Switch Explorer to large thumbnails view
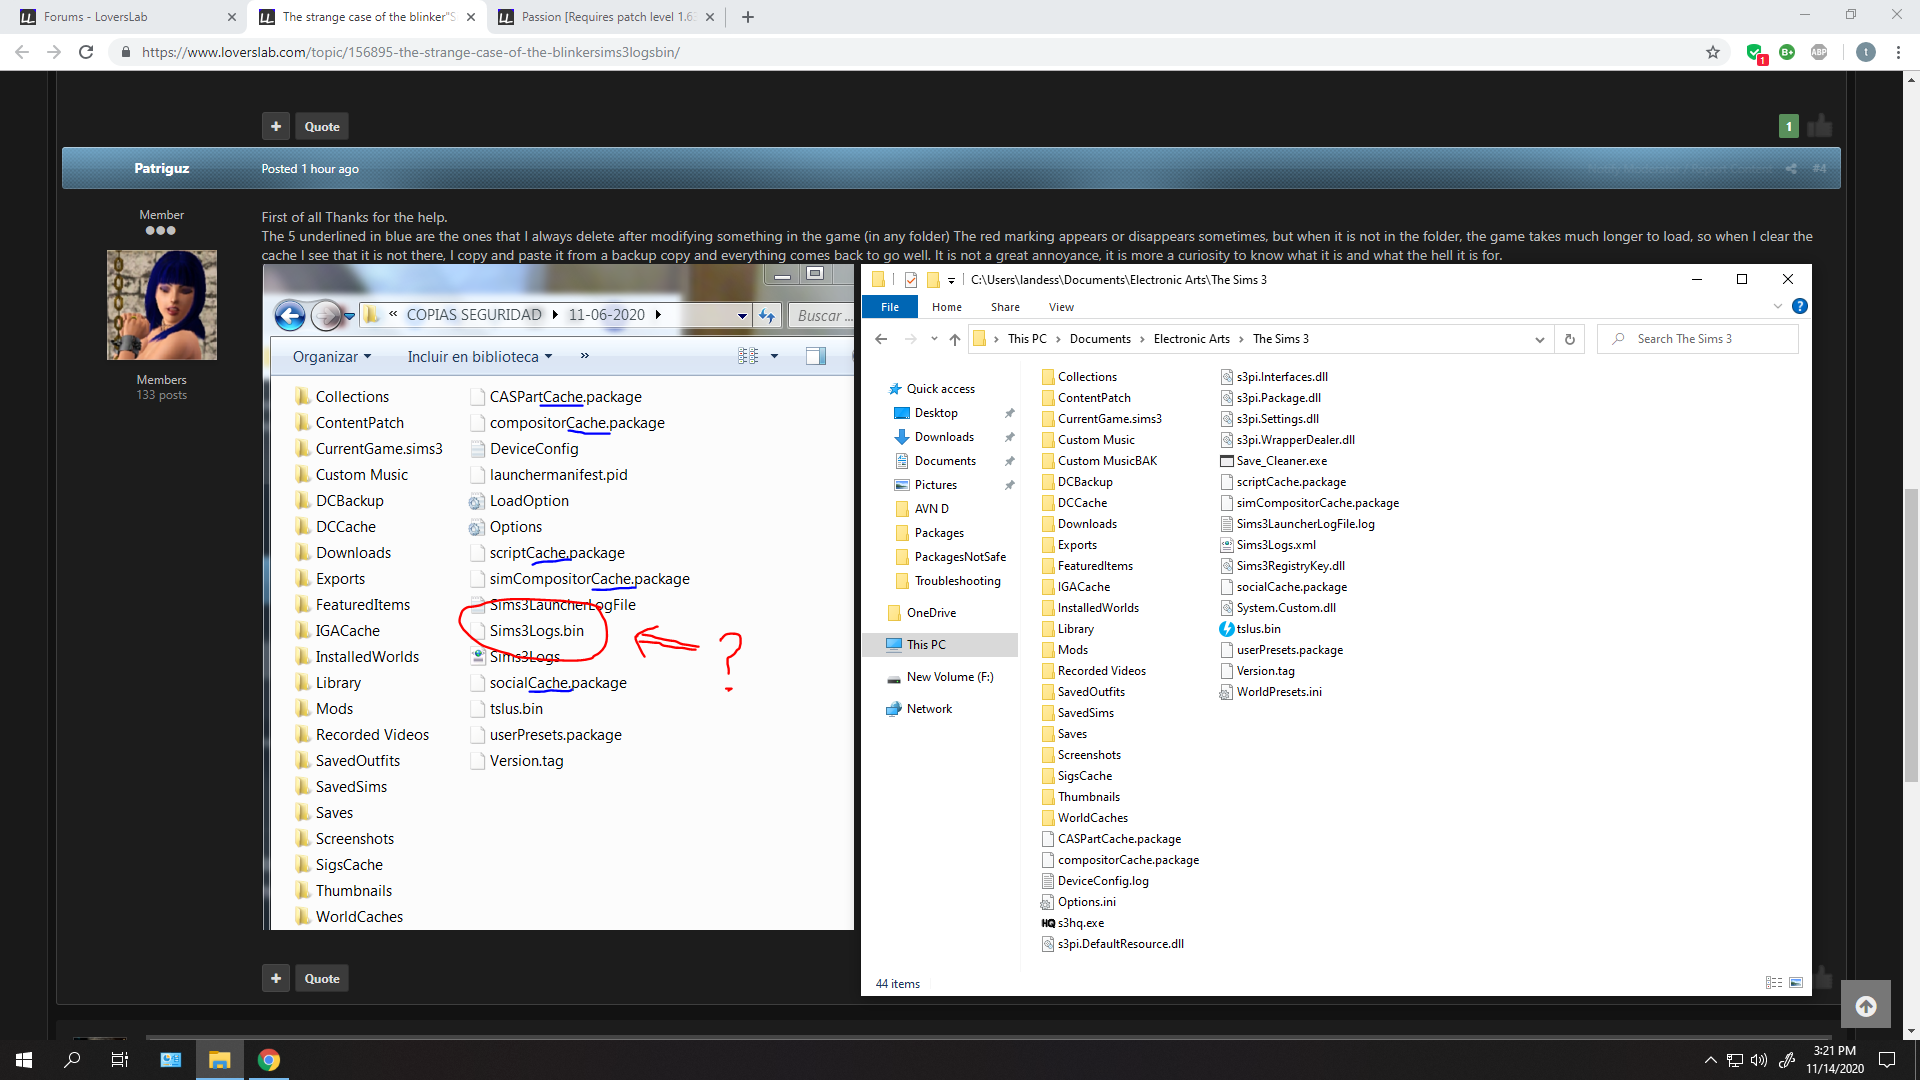Image resolution: width=1920 pixels, height=1080 pixels. pyautogui.click(x=1796, y=983)
